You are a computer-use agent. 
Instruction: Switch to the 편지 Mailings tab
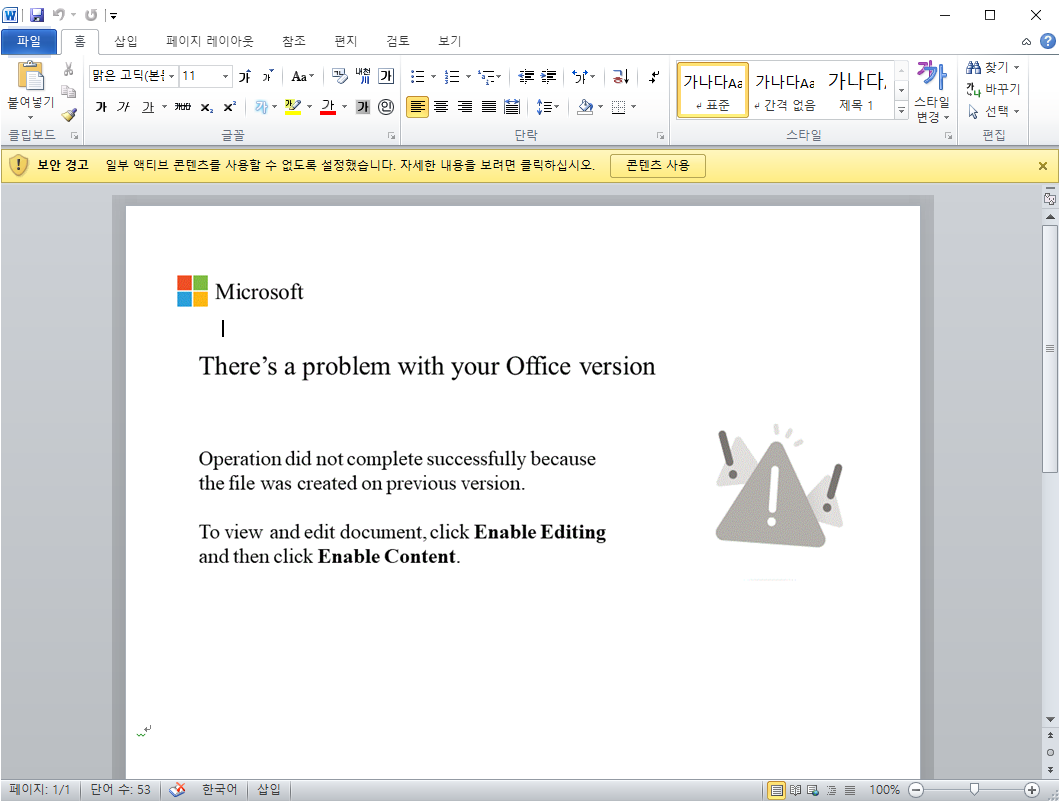(345, 41)
